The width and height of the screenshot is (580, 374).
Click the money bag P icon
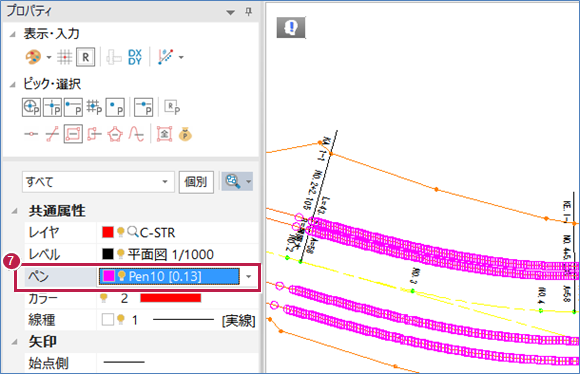point(185,134)
